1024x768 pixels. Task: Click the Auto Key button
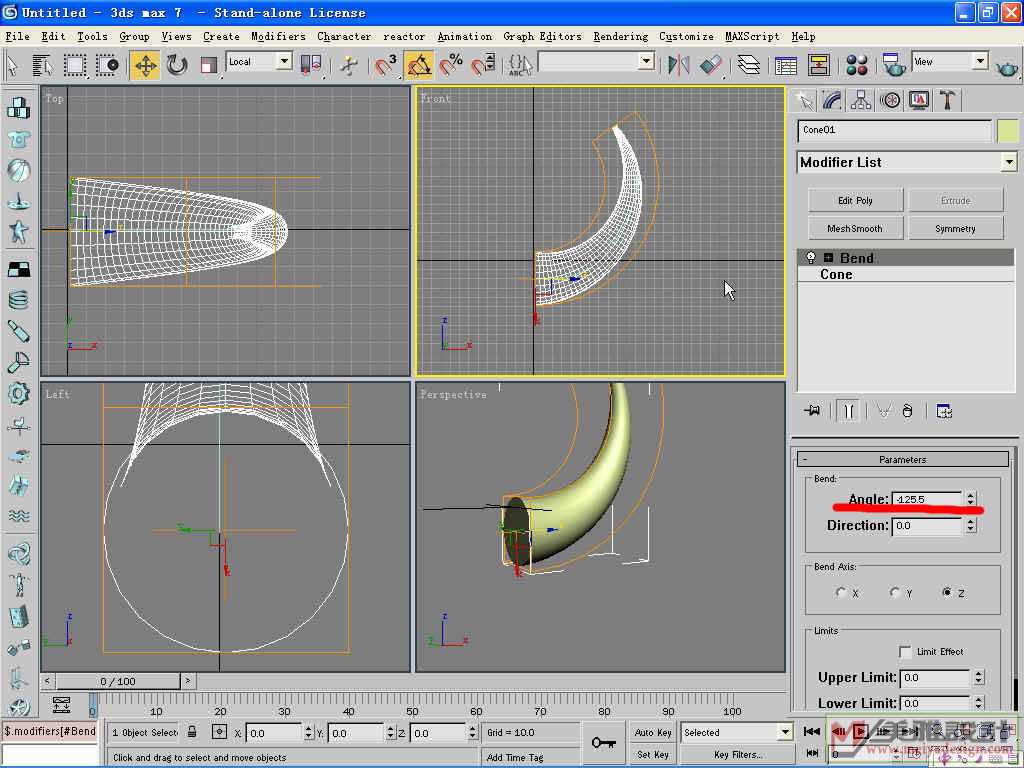pyautogui.click(x=653, y=732)
